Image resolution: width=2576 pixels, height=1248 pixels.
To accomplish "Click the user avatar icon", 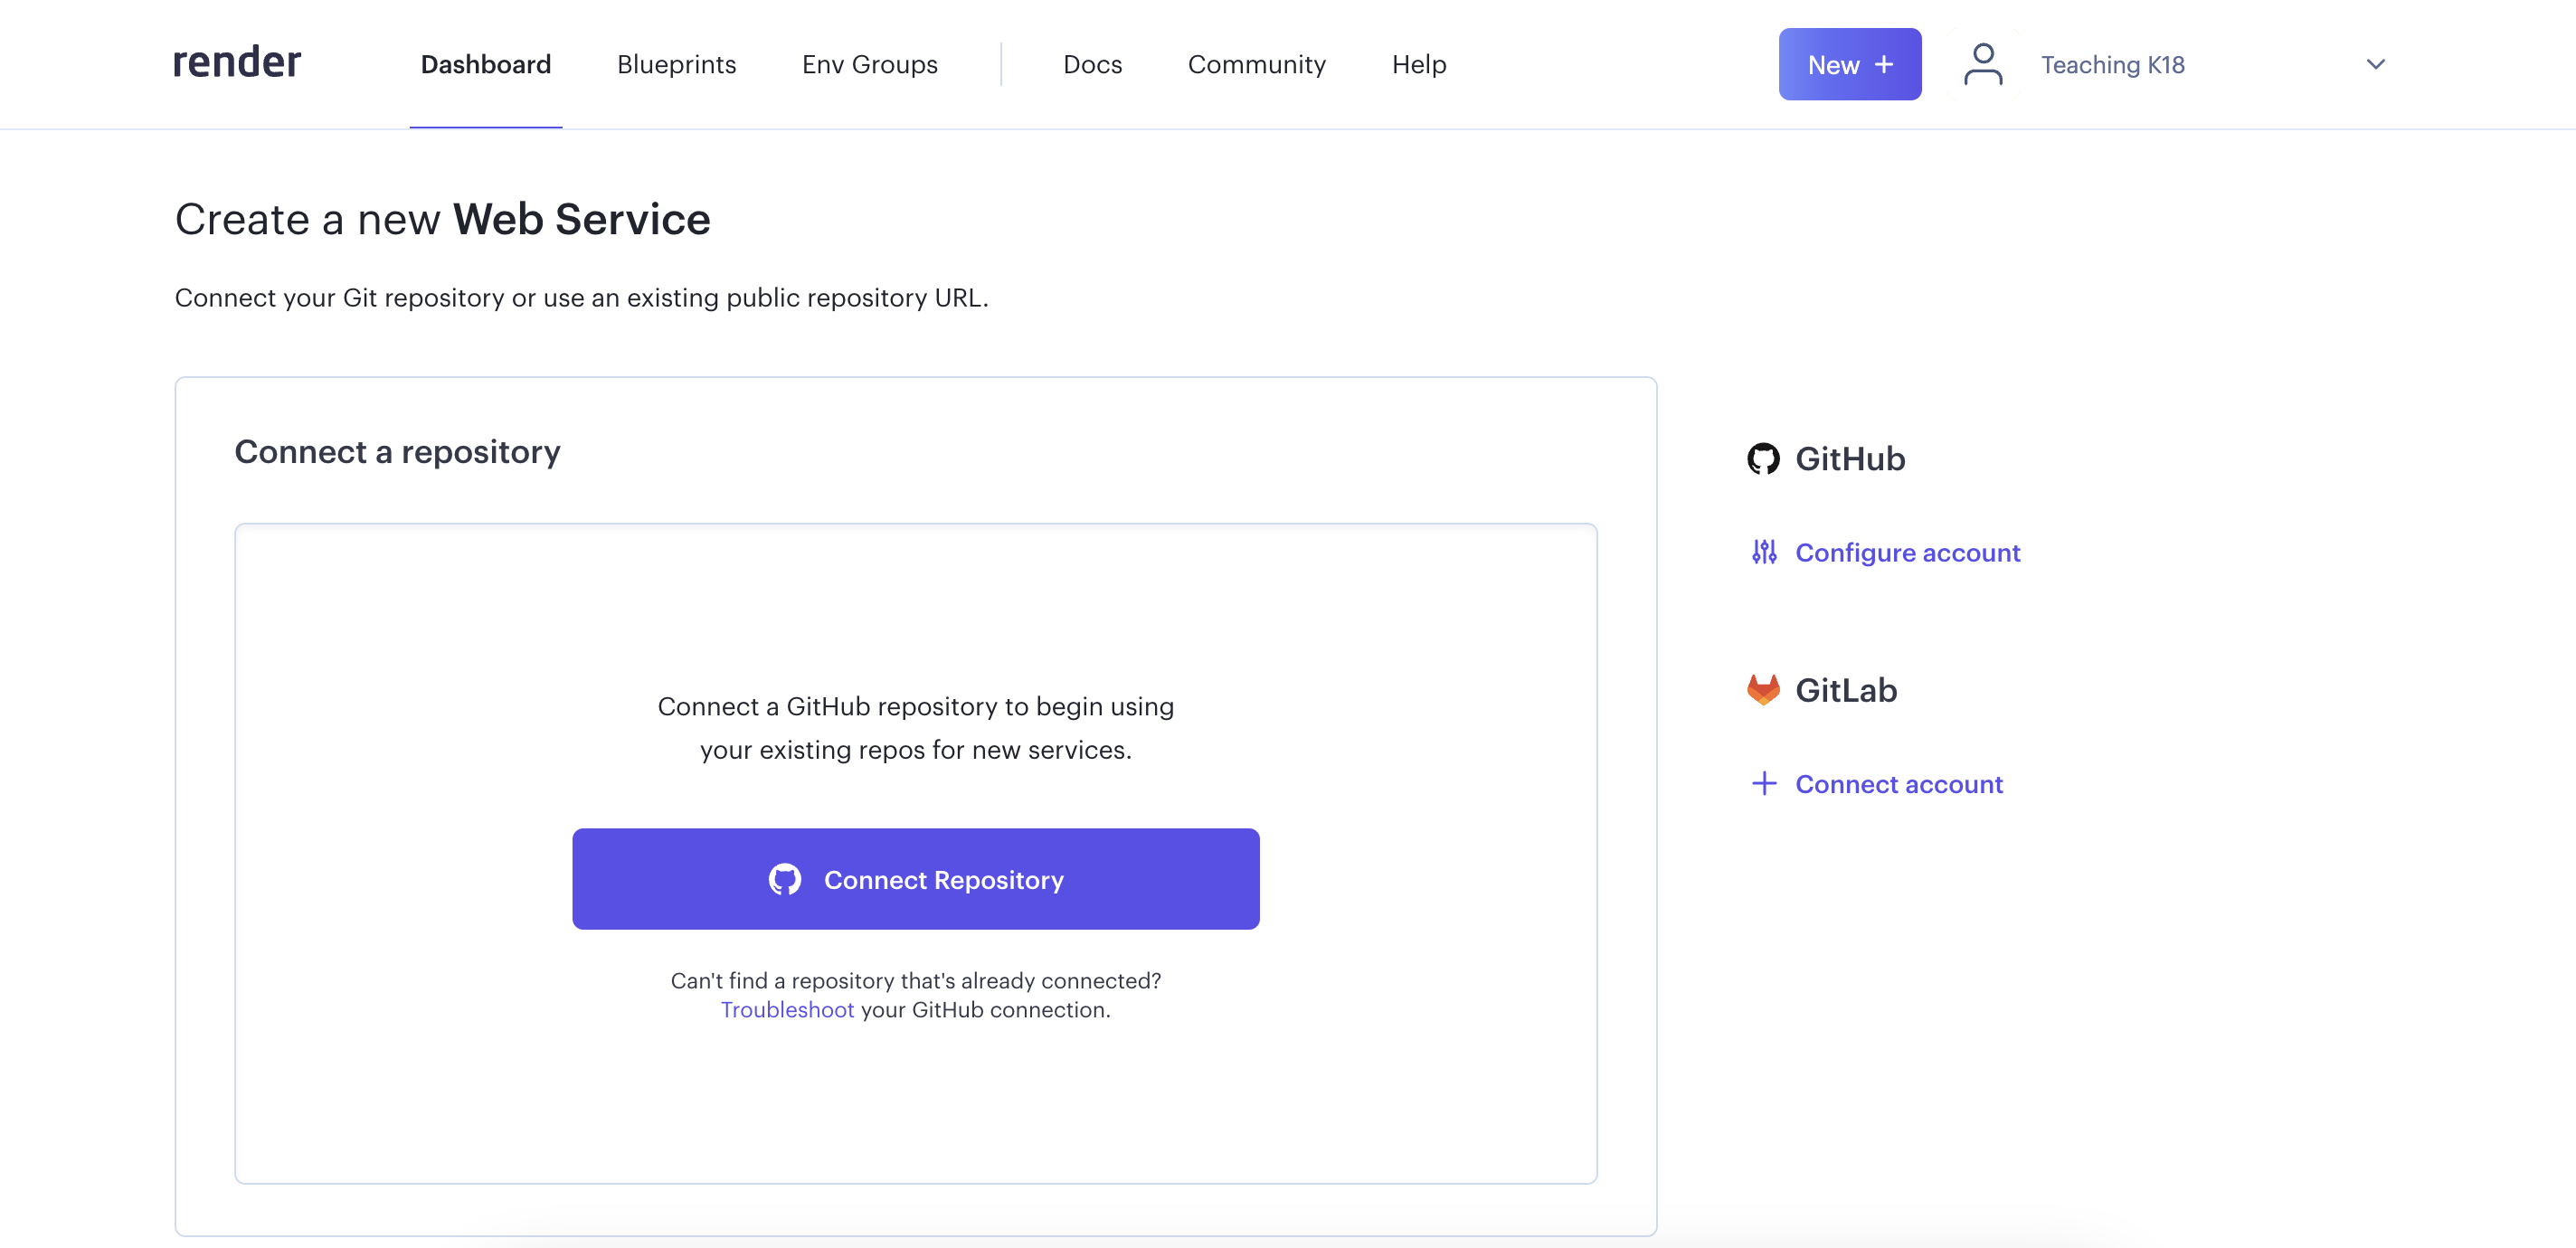I will (1982, 64).
